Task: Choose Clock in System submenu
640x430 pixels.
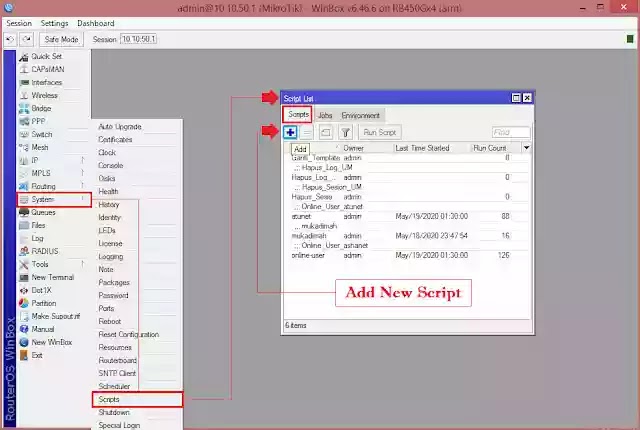Action: 107,153
